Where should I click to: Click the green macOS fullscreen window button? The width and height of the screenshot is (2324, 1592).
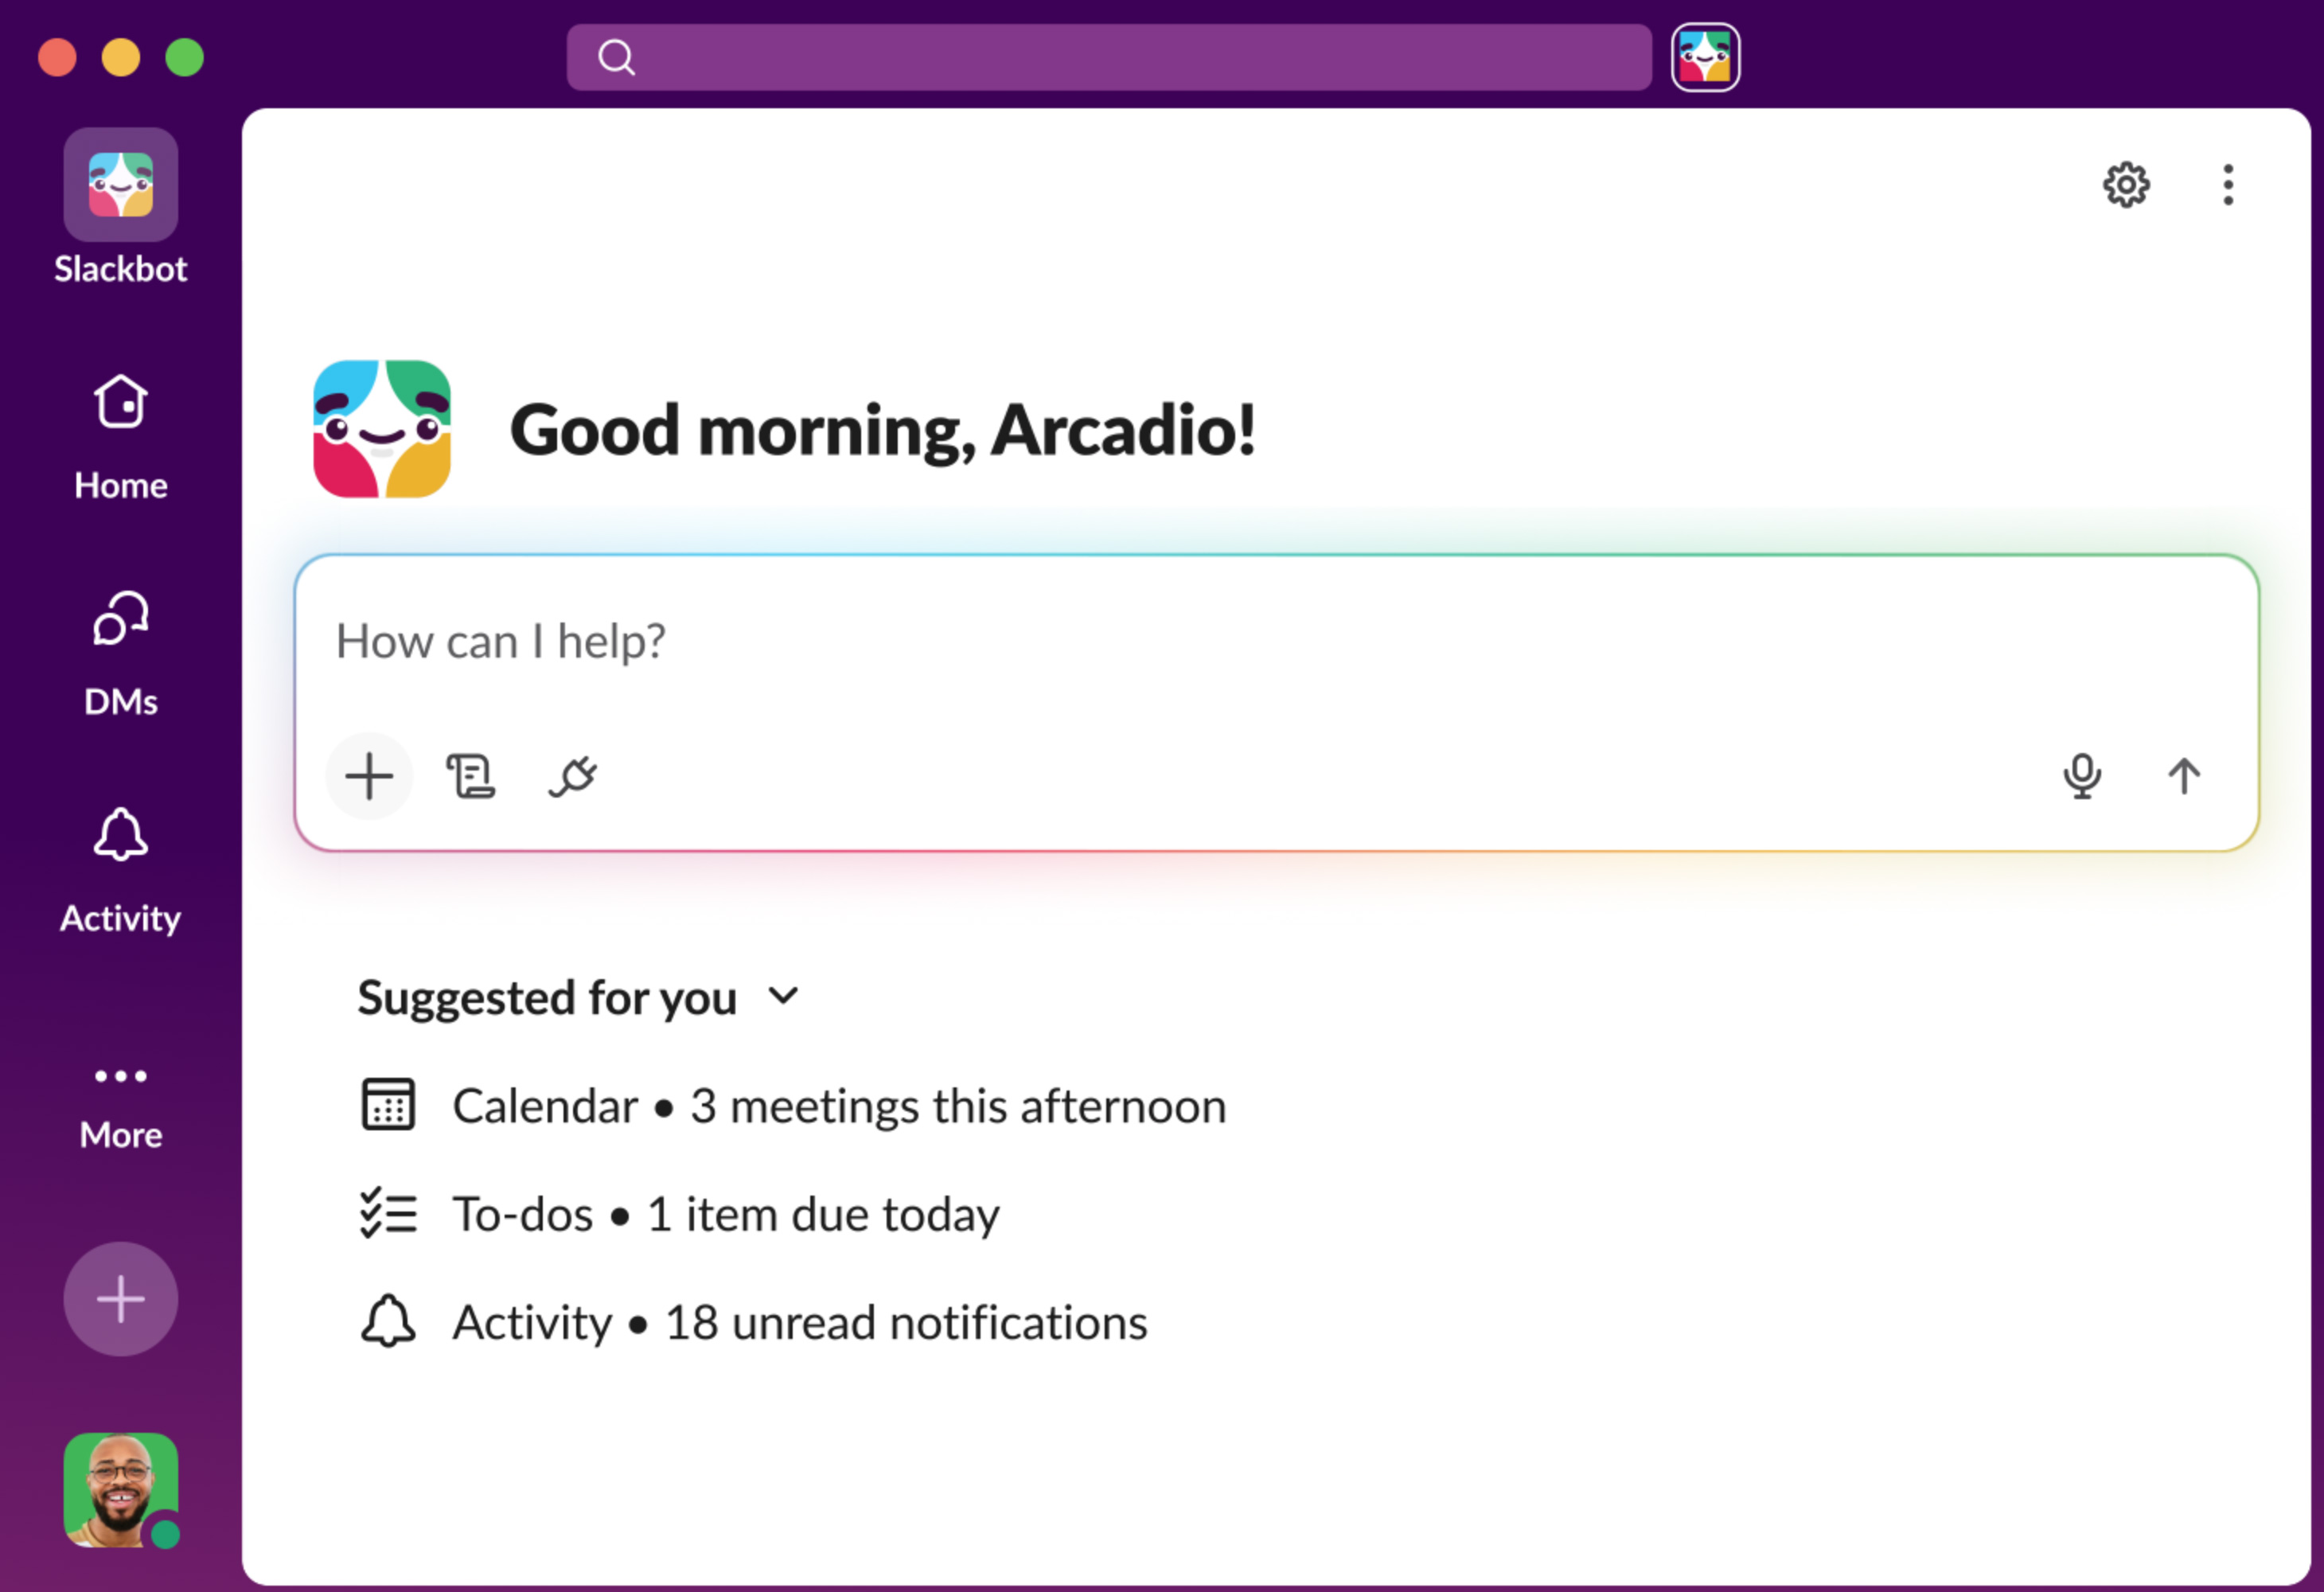(x=184, y=57)
